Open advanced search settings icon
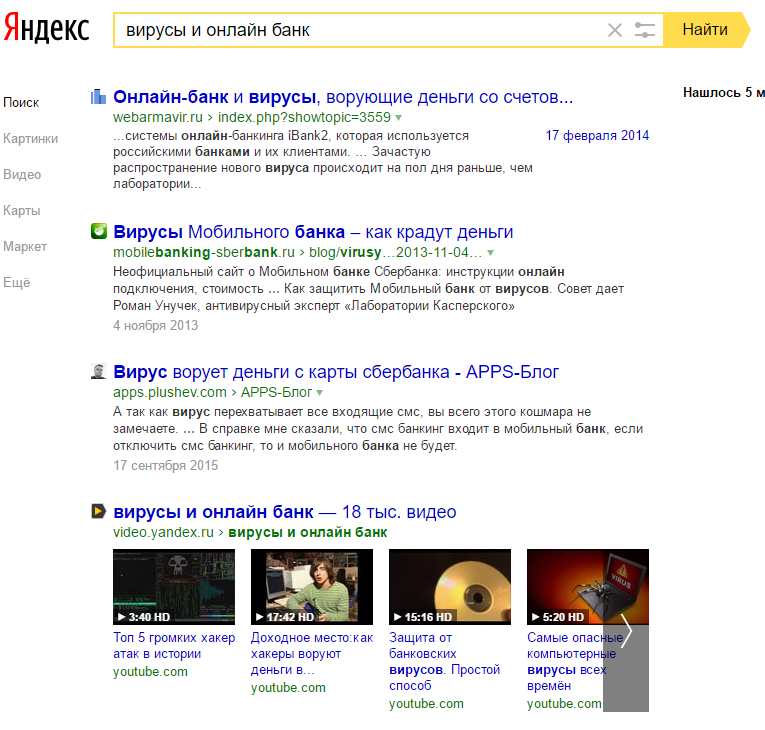 (644, 30)
